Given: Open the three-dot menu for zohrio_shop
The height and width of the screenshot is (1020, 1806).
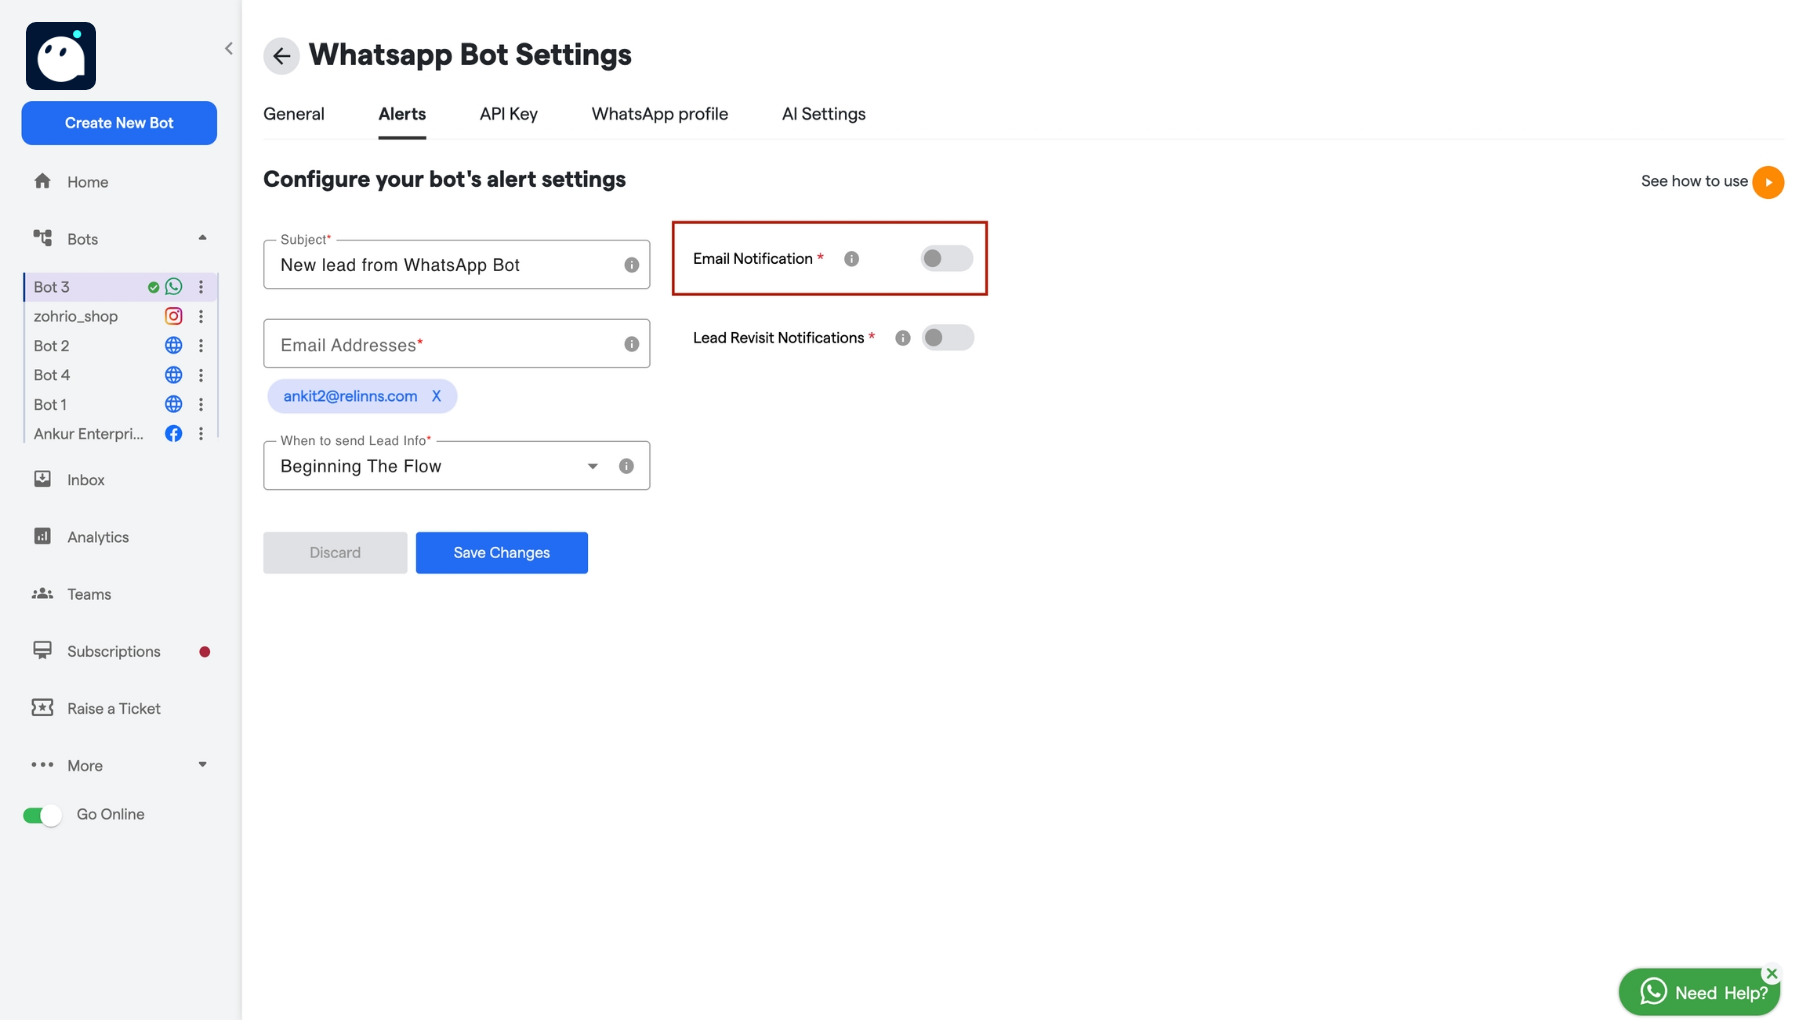Looking at the screenshot, I should click(201, 316).
